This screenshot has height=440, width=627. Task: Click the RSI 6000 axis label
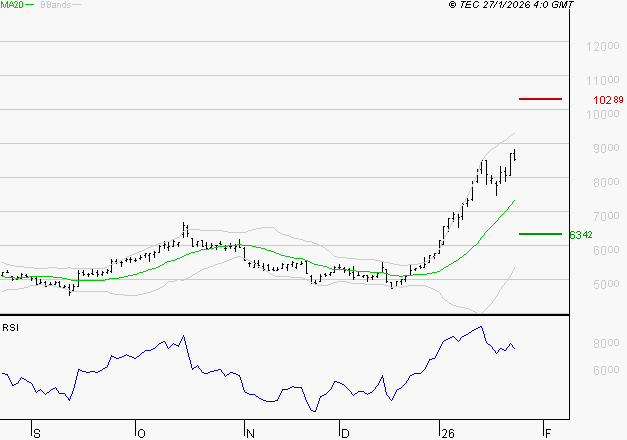[x=606, y=370]
